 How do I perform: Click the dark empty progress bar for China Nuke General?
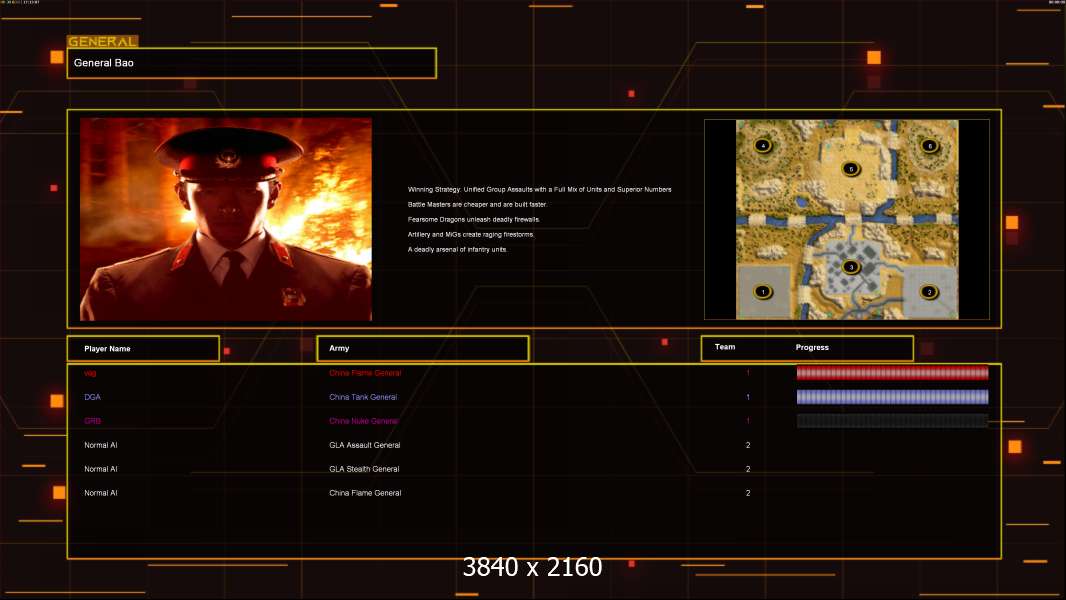[x=893, y=421]
